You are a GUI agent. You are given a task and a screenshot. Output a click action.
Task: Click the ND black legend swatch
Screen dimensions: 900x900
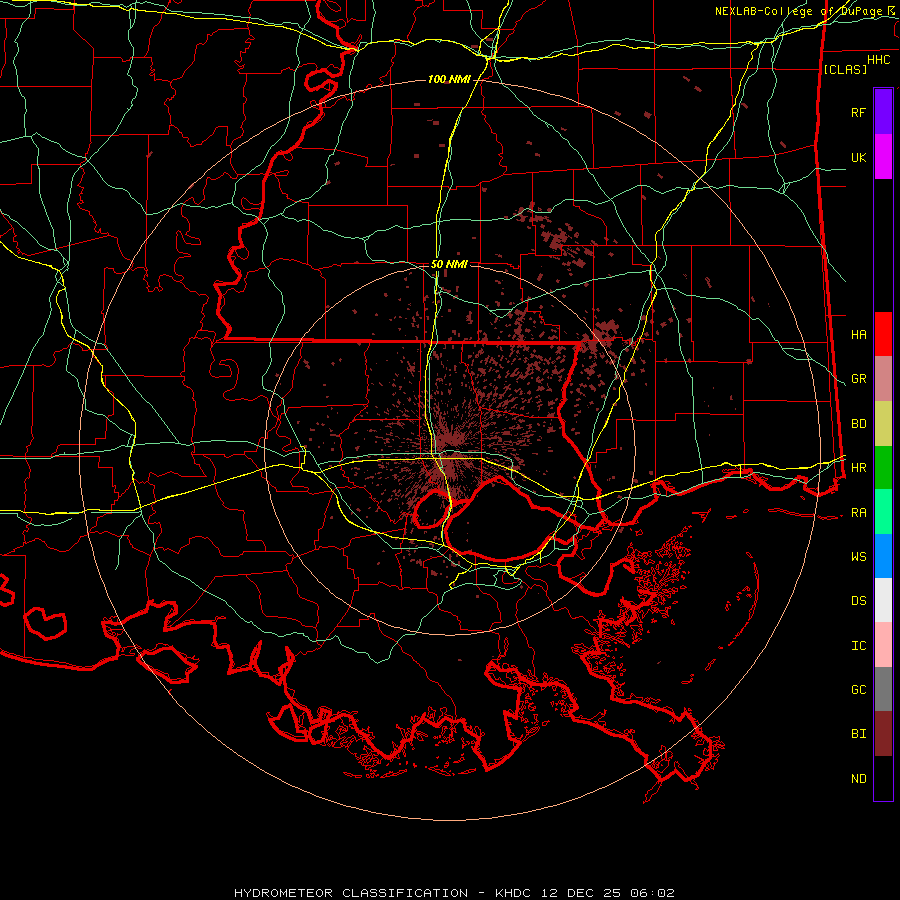[x=883, y=778]
